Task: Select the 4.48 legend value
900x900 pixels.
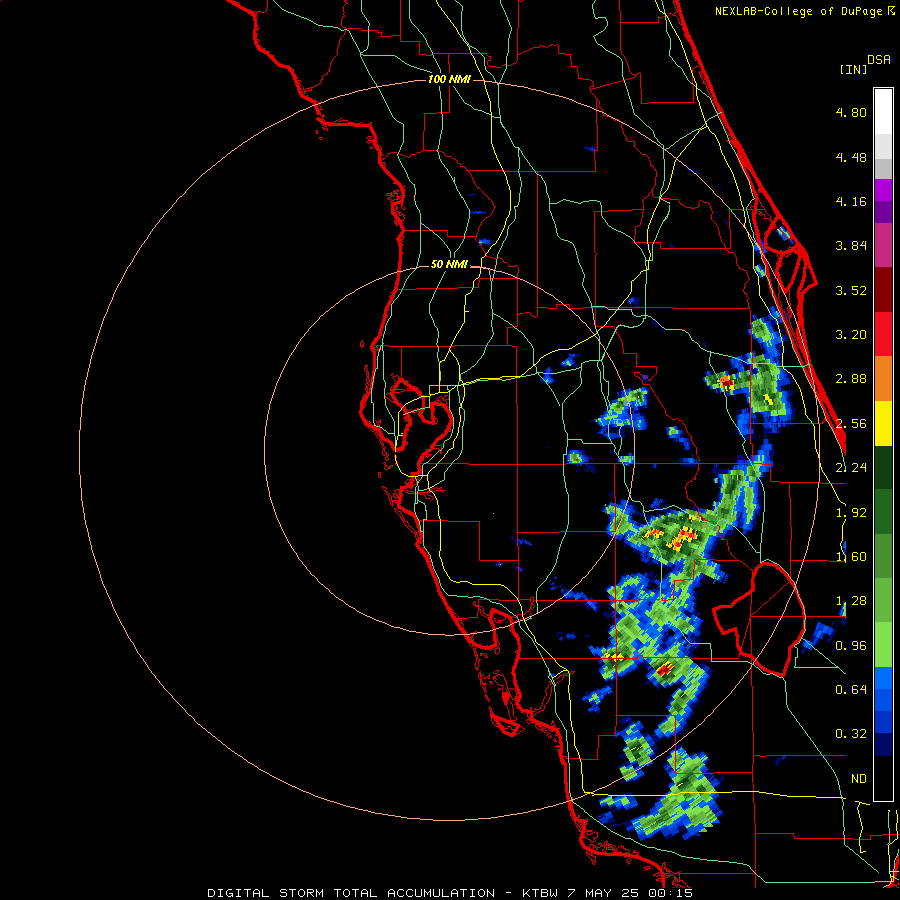Action: click(x=851, y=157)
